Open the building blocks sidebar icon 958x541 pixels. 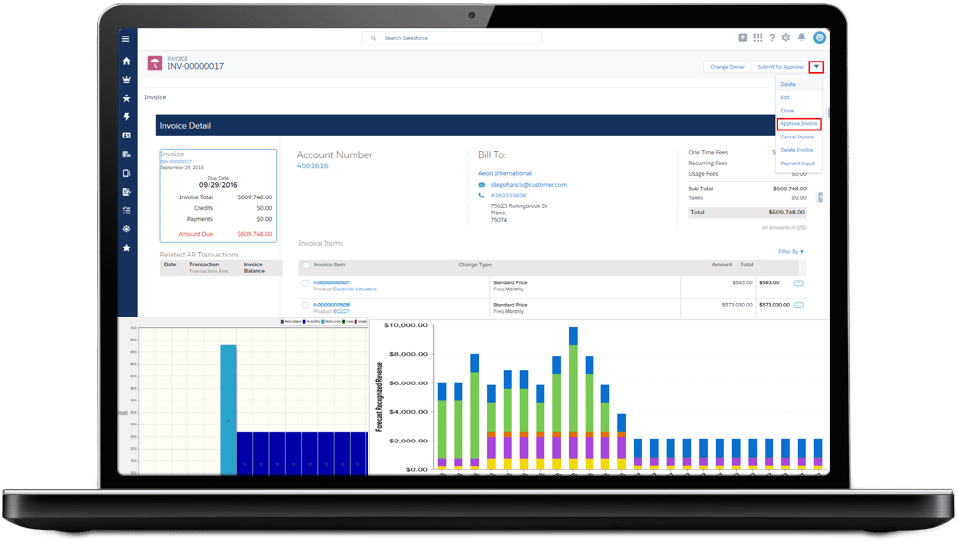pos(126,154)
